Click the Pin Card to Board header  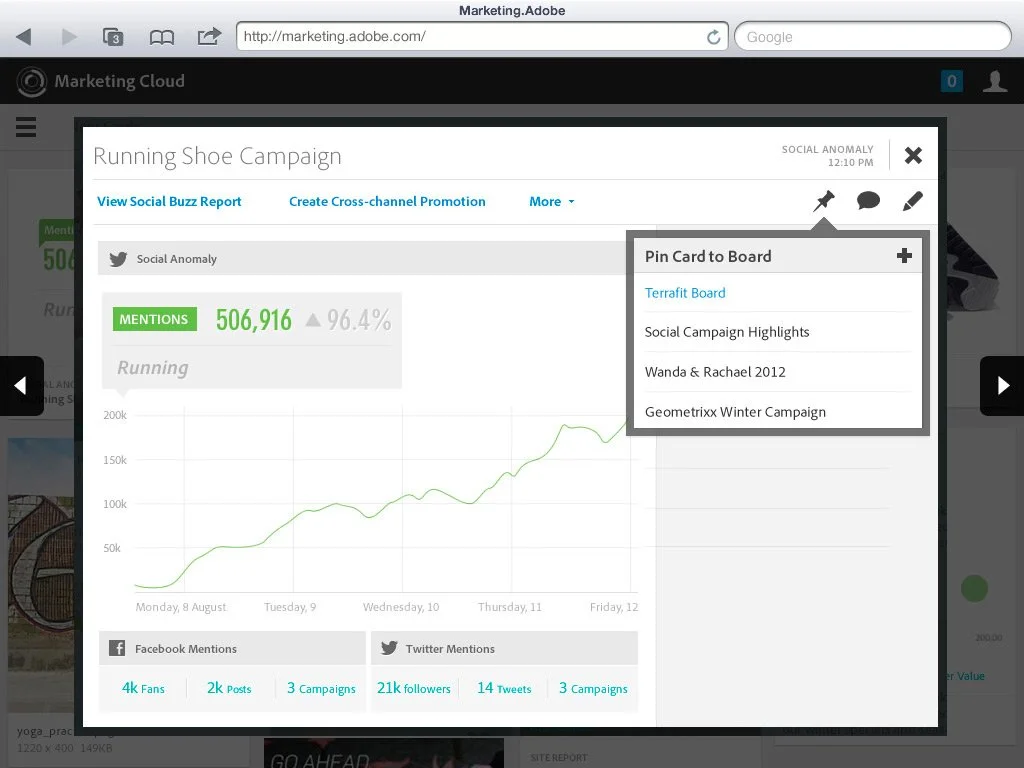click(708, 257)
